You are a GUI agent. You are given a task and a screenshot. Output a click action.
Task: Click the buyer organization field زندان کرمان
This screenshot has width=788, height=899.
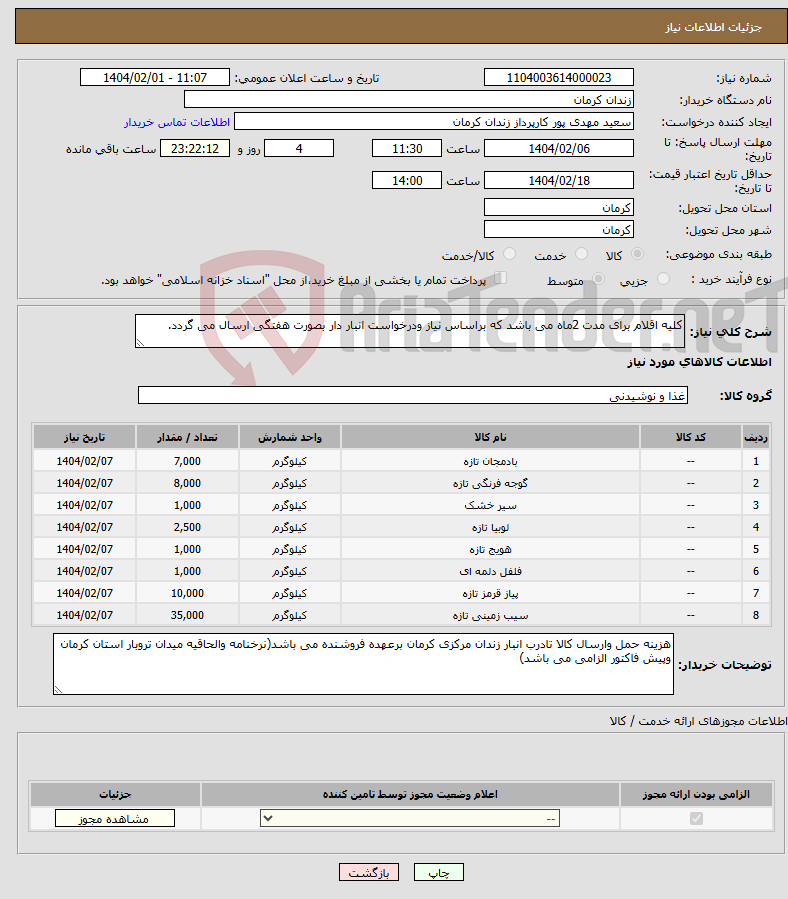[409, 99]
